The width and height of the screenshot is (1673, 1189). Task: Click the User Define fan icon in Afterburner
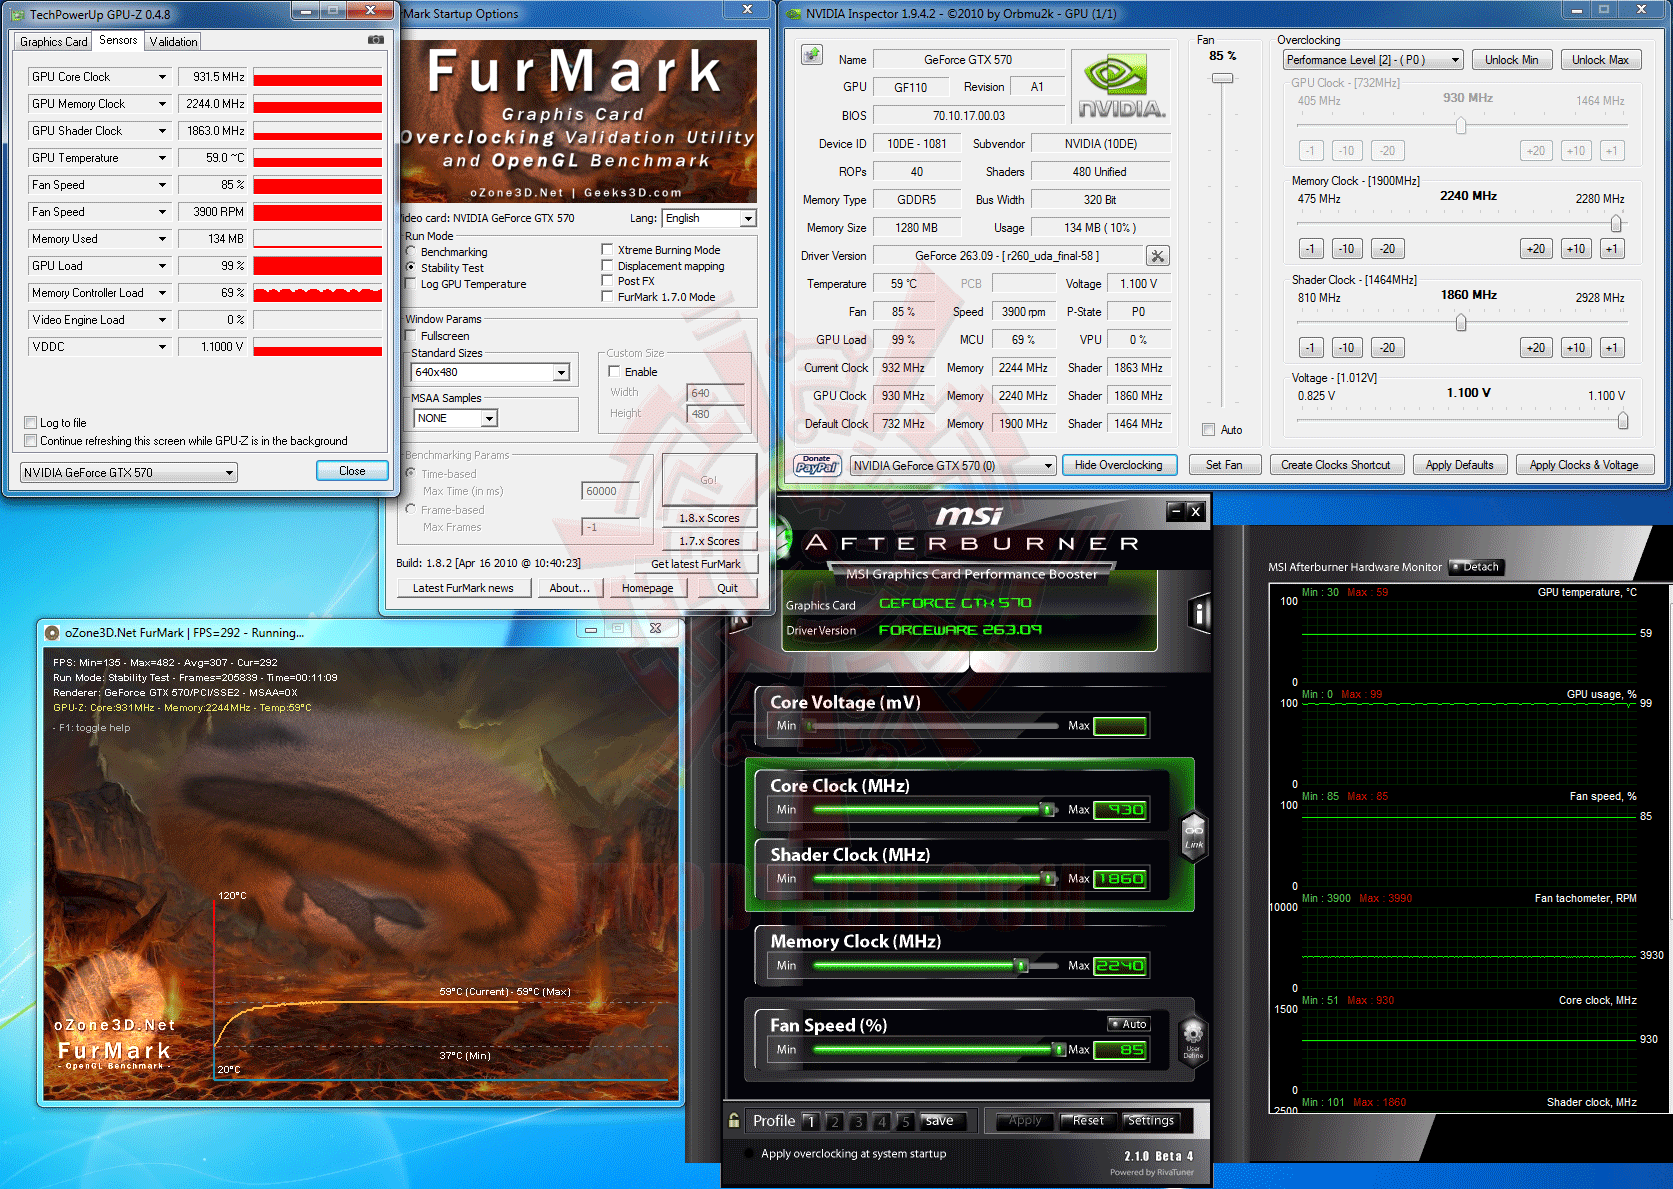(1193, 1040)
